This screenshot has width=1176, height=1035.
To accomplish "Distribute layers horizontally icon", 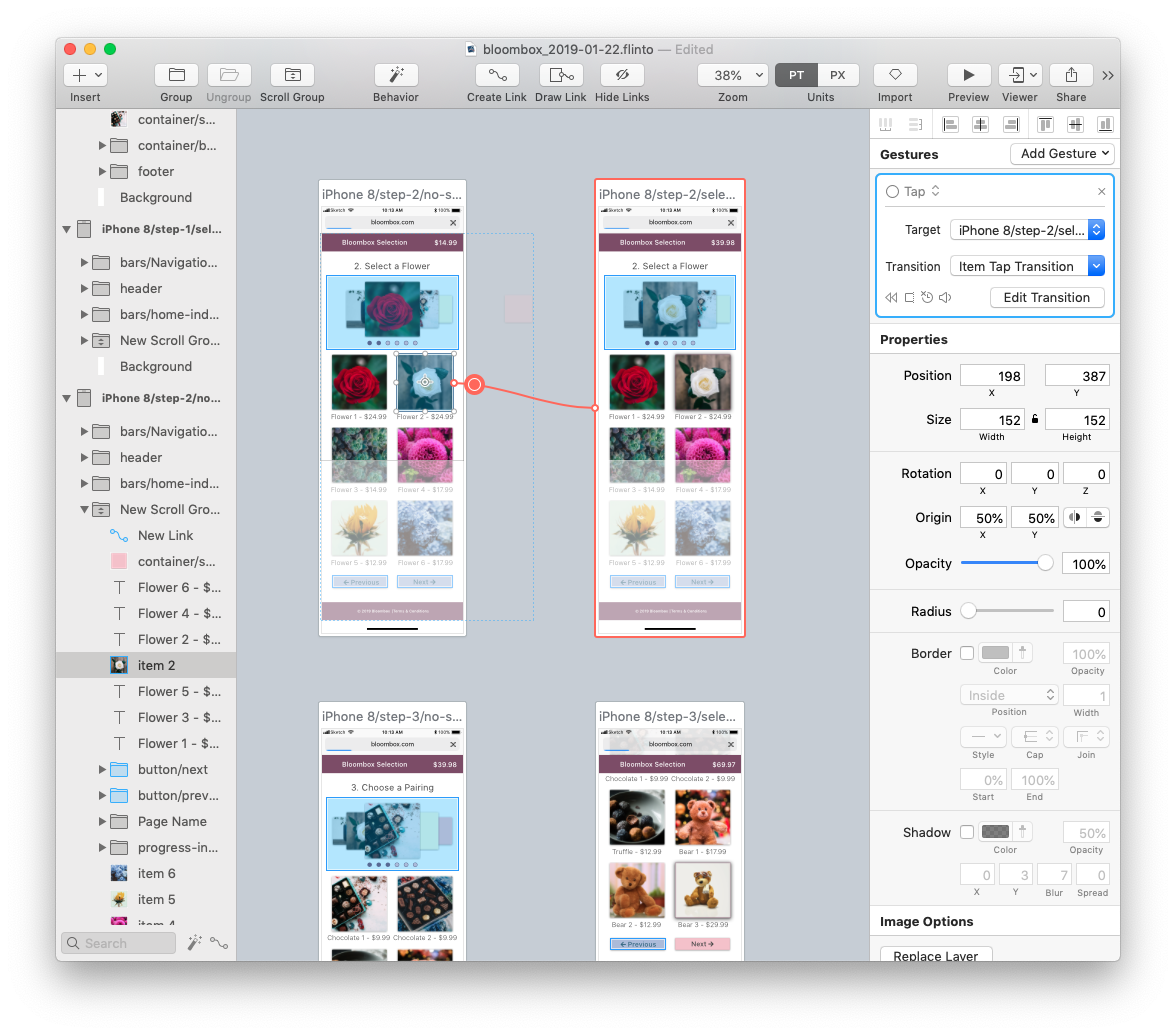I will pos(886,124).
